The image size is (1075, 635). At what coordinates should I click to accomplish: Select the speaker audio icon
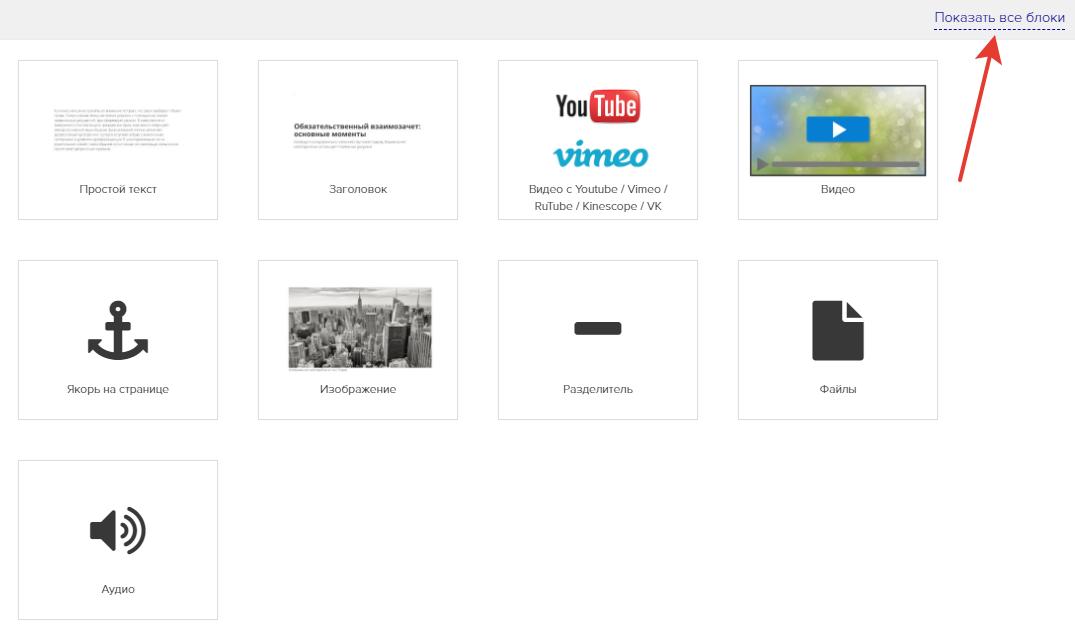point(118,530)
